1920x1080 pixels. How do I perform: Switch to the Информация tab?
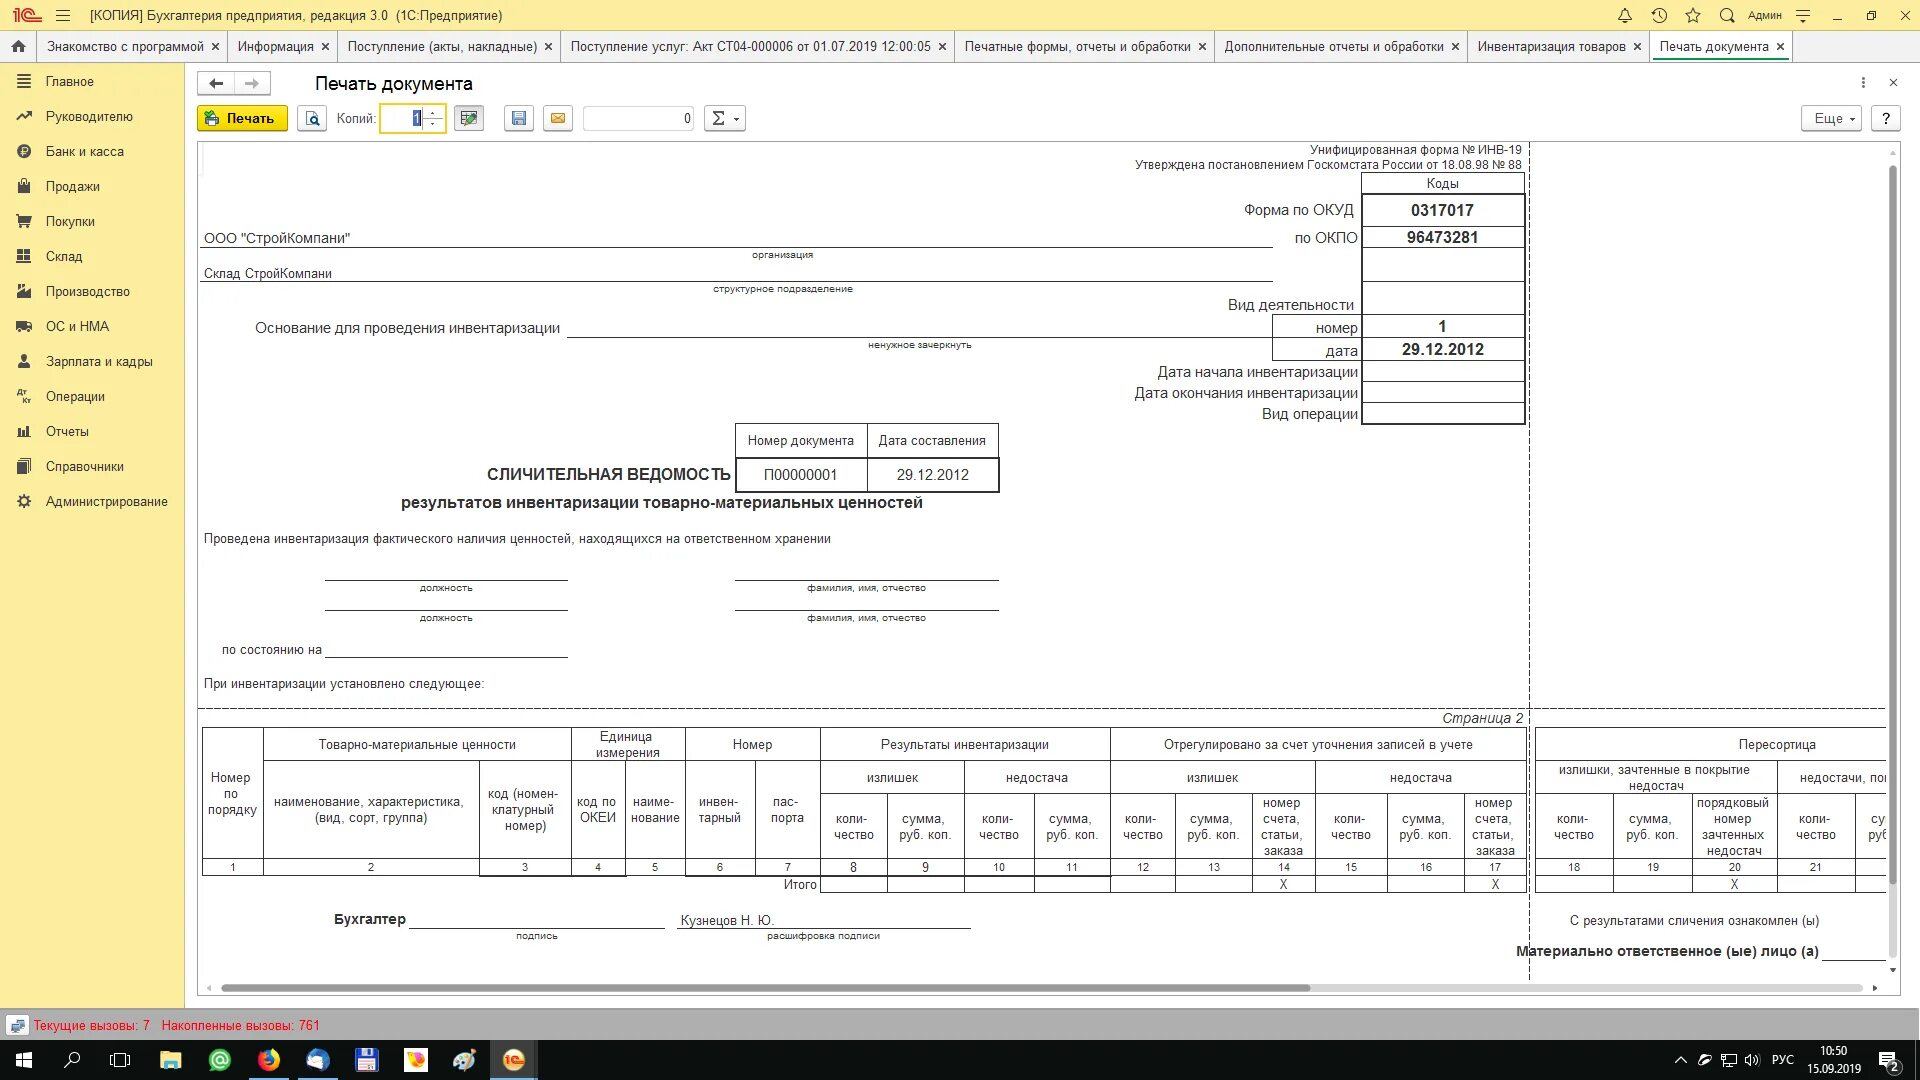click(x=275, y=46)
